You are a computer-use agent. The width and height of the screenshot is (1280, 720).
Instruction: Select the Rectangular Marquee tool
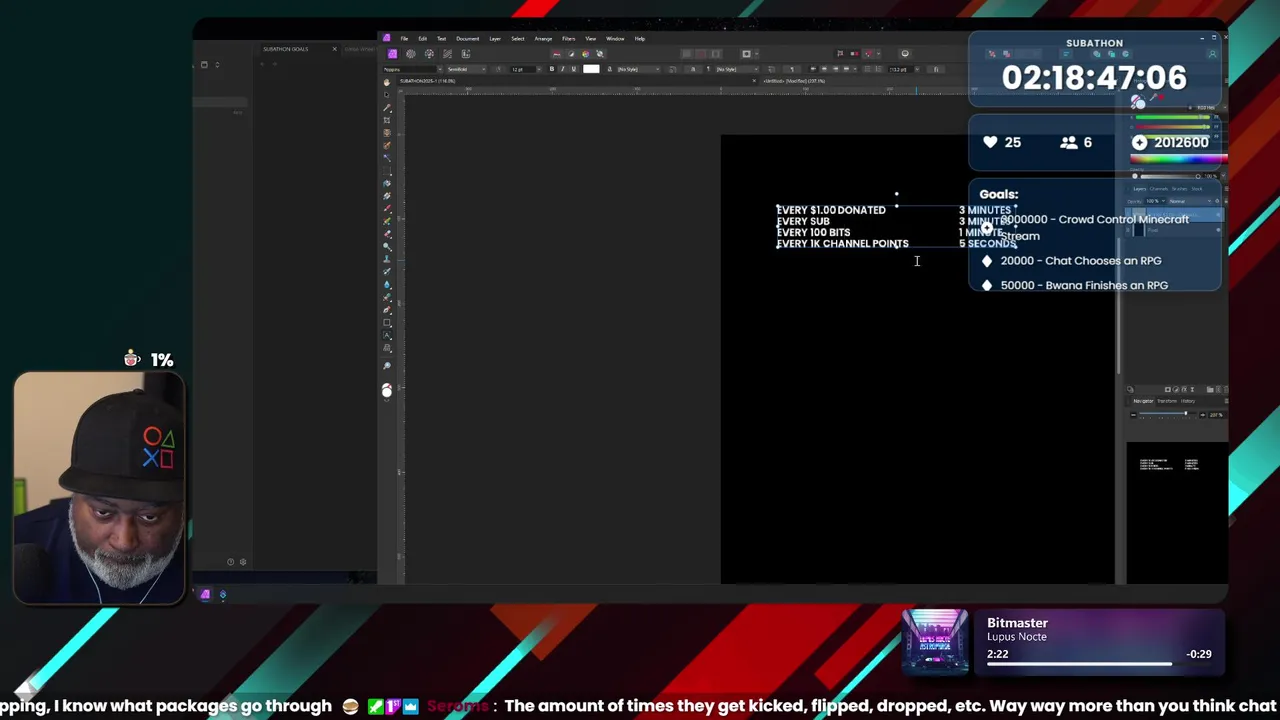[x=387, y=170]
